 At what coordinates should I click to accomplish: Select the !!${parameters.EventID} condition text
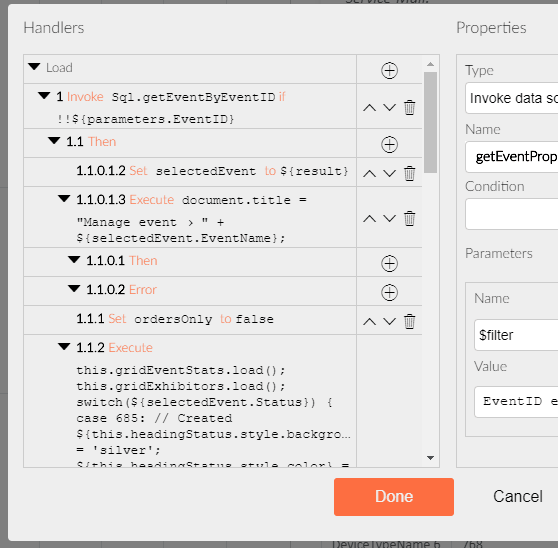pos(146,119)
